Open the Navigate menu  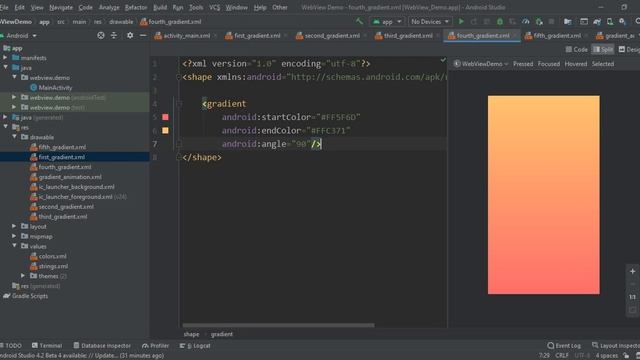pos(61,7)
